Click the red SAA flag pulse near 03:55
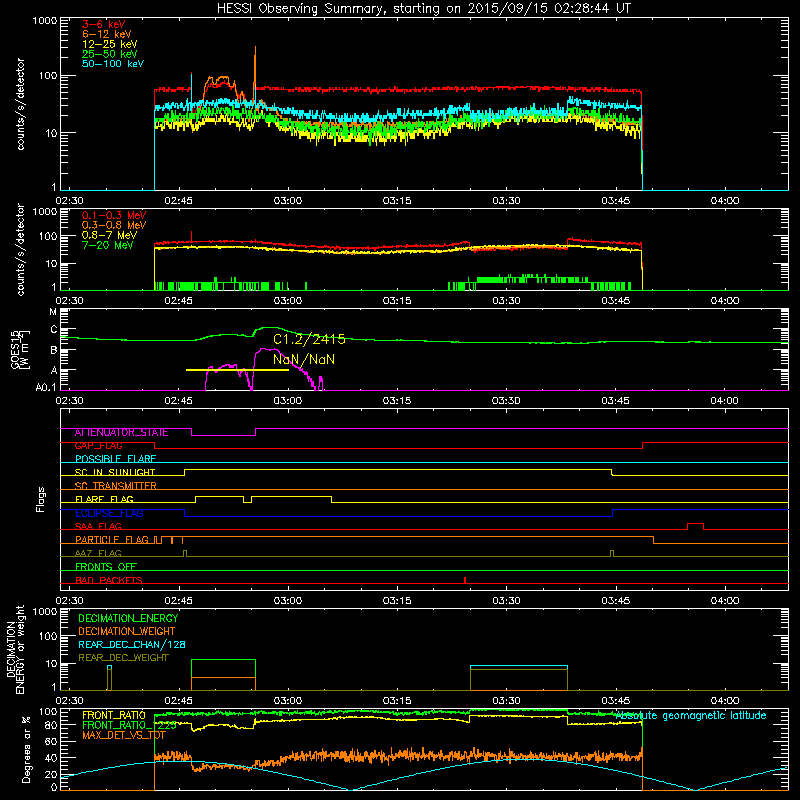The image size is (800, 800). [x=695, y=526]
